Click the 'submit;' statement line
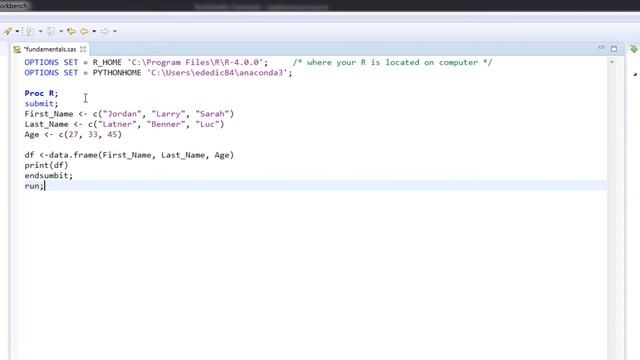The width and height of the screenshot is (640, 360). pos(41,104)
